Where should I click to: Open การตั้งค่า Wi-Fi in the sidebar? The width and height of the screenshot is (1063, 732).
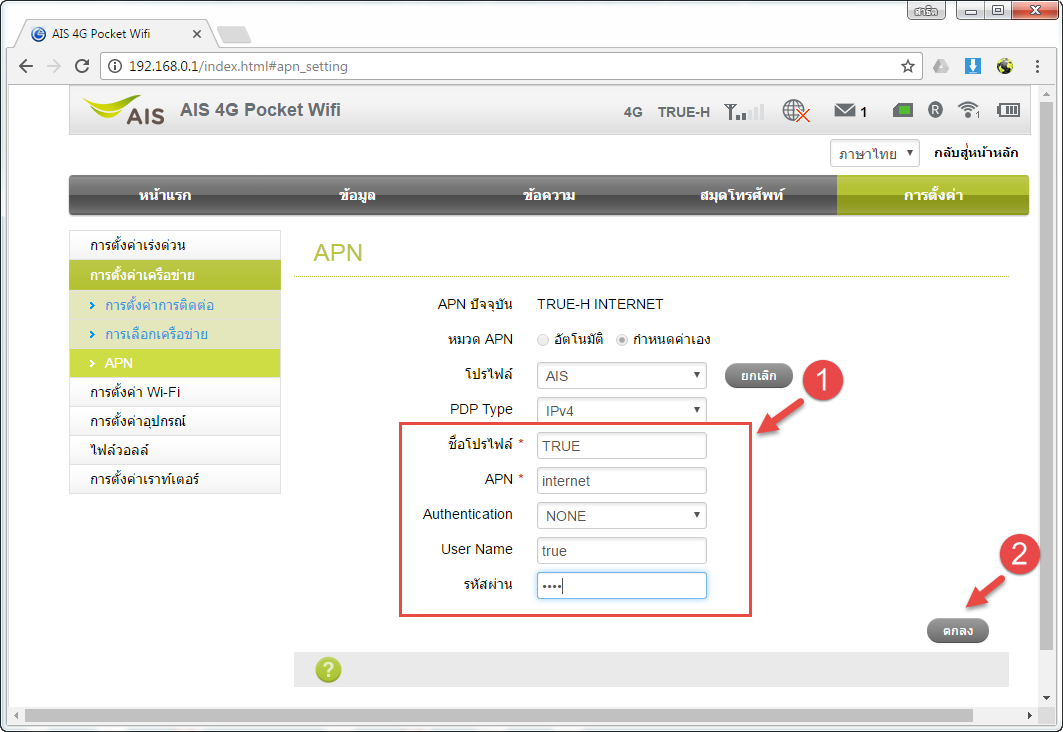pos(175,392)
